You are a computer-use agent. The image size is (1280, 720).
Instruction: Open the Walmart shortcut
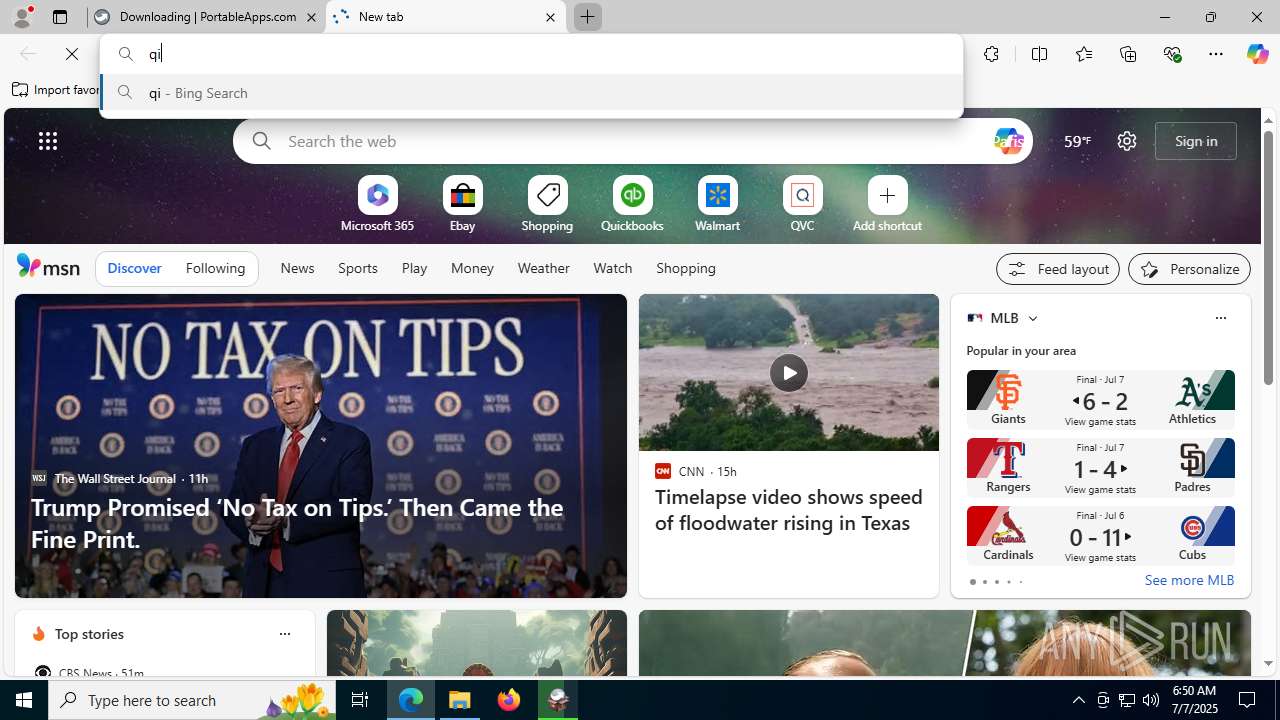click(717, 206)
